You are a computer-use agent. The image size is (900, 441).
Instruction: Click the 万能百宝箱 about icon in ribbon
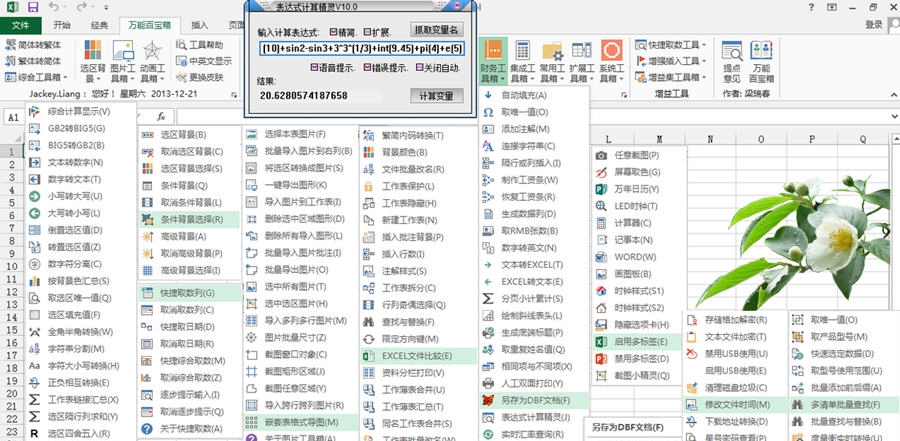click(762, 61)
